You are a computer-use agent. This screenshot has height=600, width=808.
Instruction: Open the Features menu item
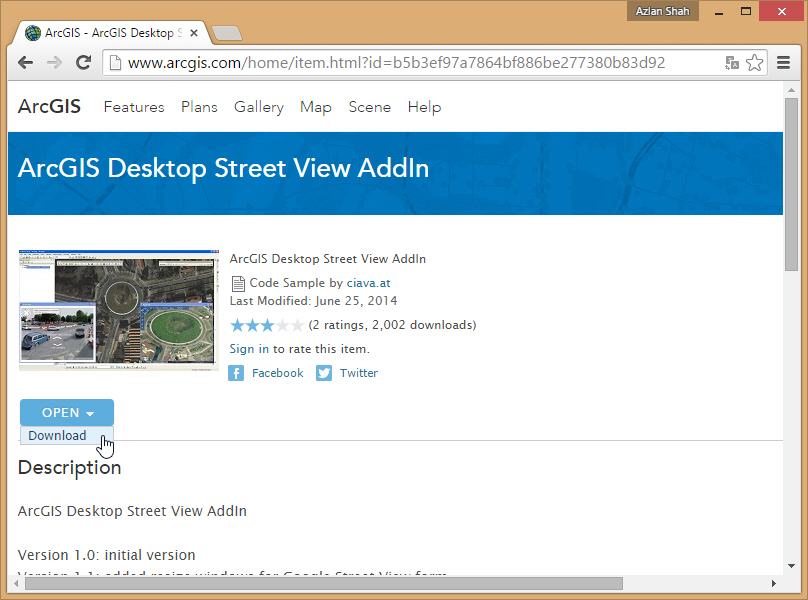(x=134, y=107)
